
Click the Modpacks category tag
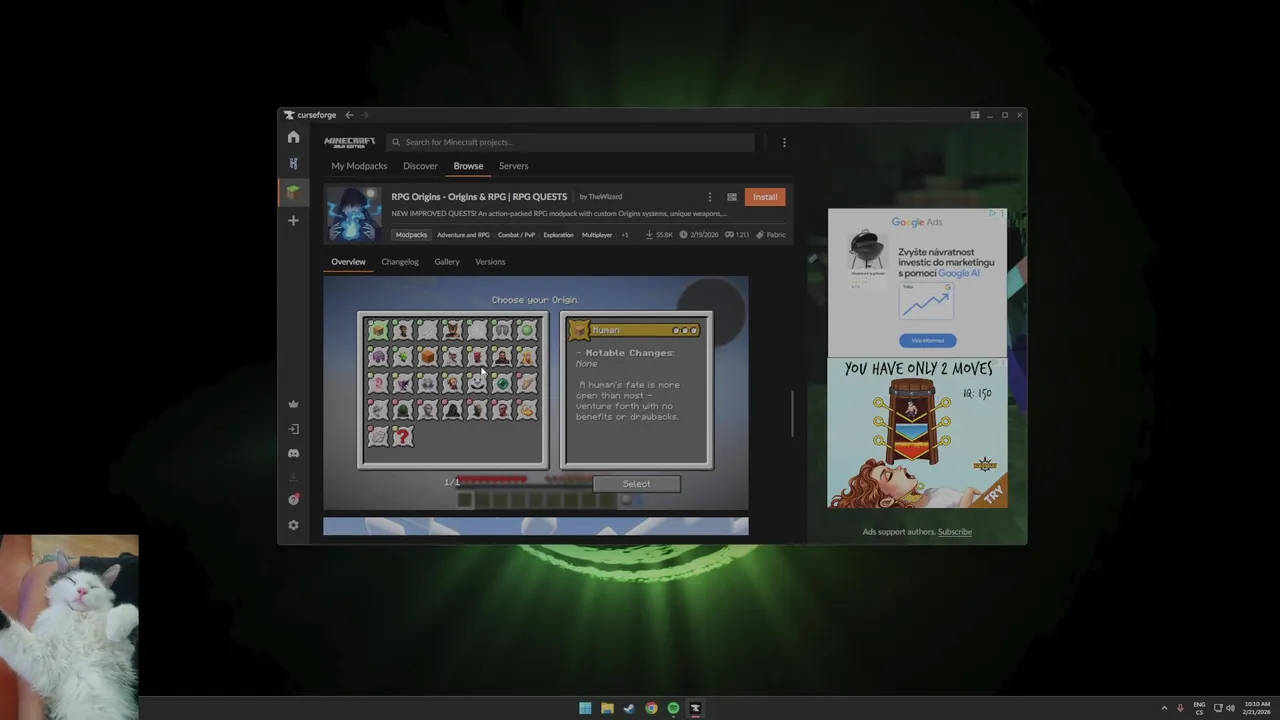pyautogui.click(x=411, y=235)
